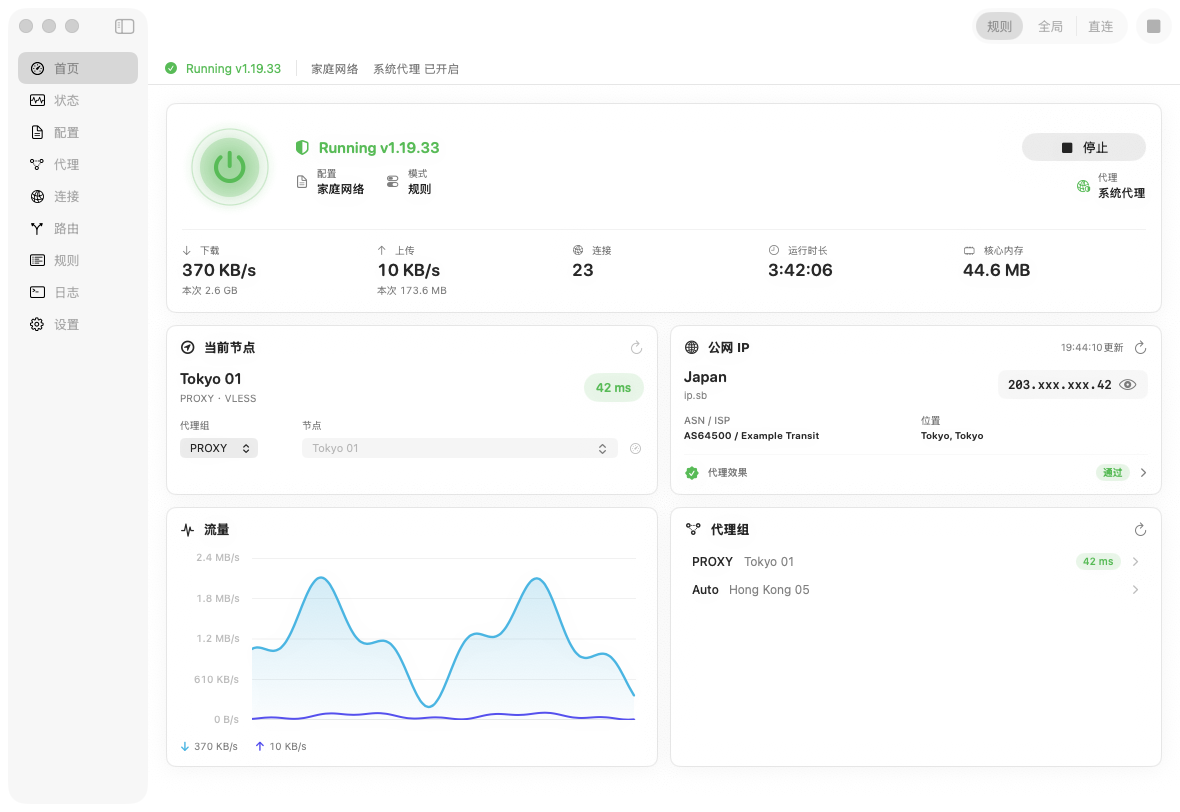This screenshot has width=1180, height=812.
Task: Click the pulse icon beside 流量
Action: click(187, 530)
